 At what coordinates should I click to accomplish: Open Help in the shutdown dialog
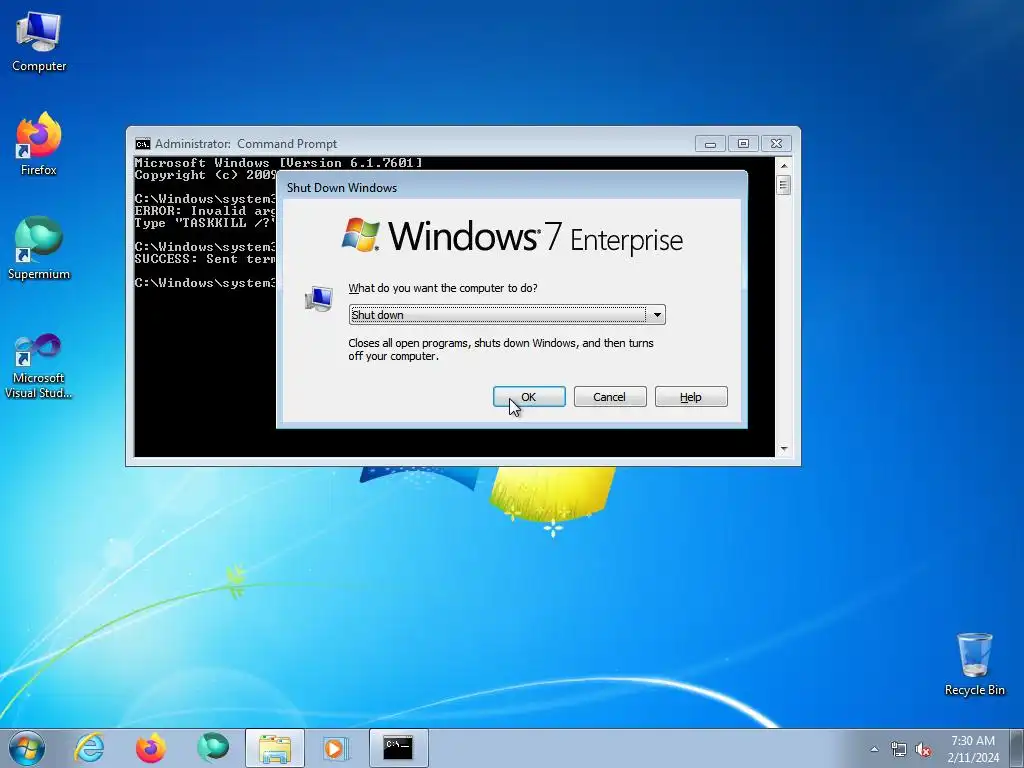point(691,396)
